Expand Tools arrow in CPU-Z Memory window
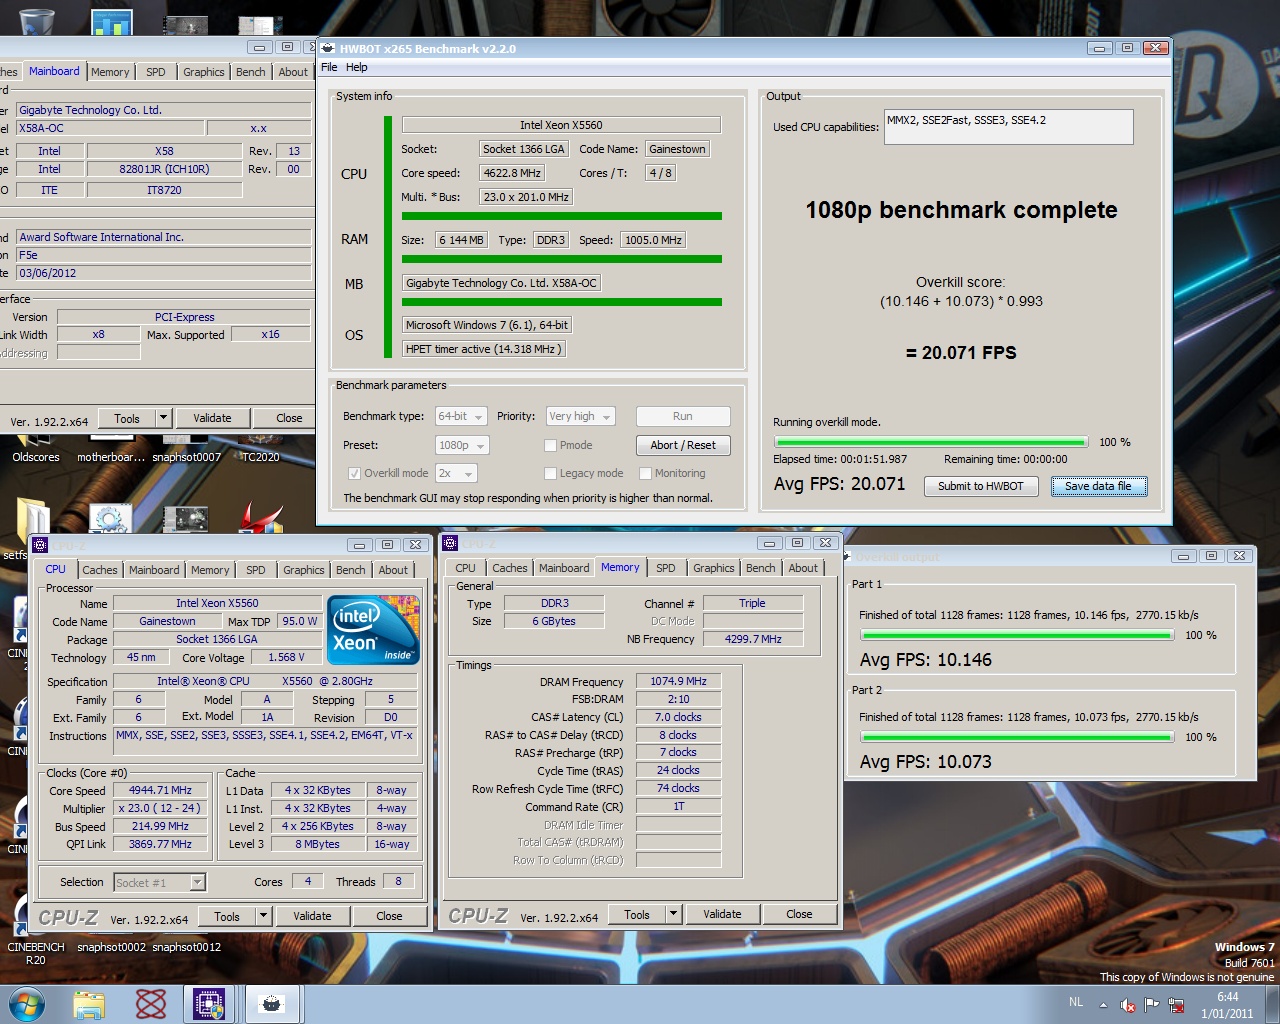Image resolution: width=1280 pixels, height=1024 pixels. (674, 914)
